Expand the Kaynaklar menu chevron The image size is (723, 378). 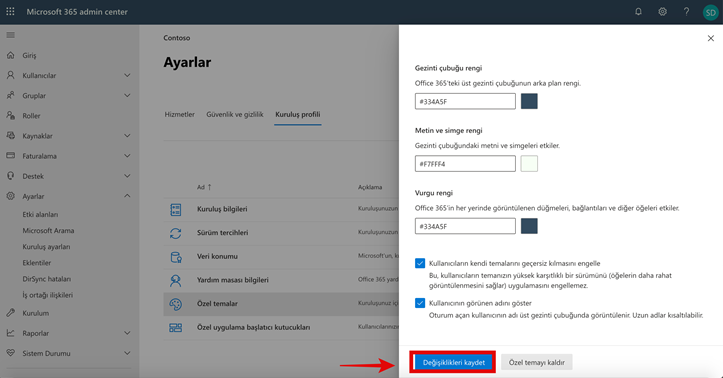coord(127,136)
